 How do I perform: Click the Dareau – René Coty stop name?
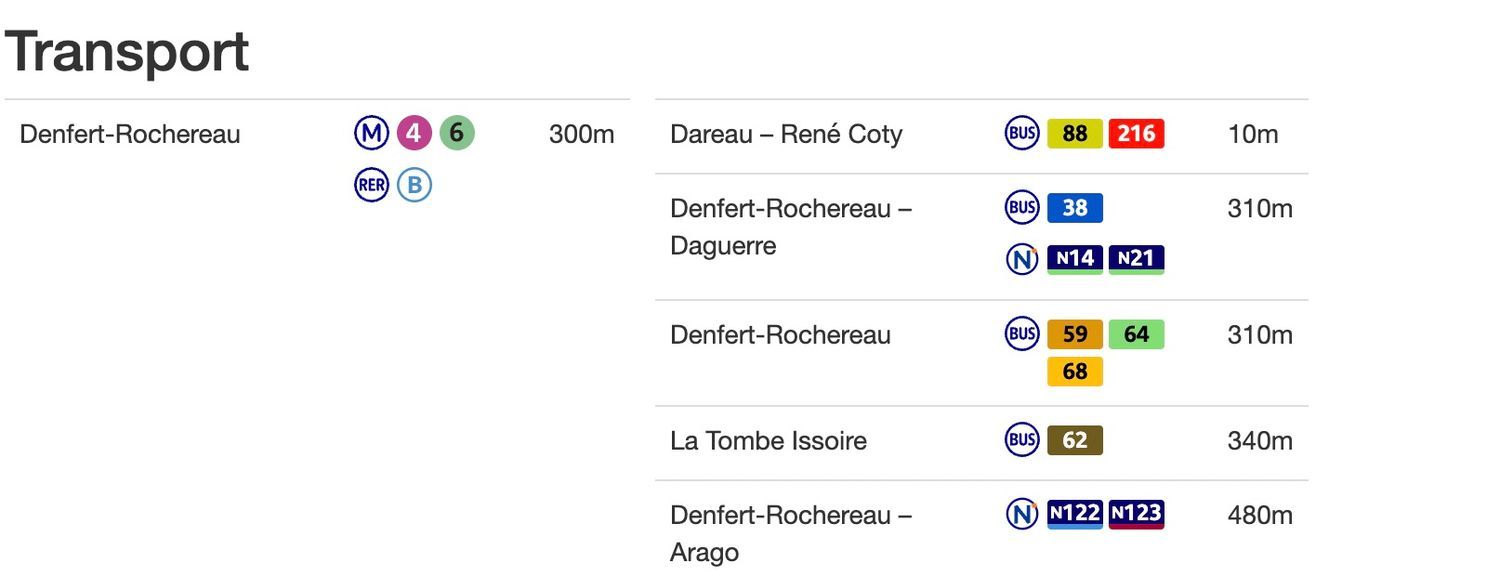click(x=786, y=134)
